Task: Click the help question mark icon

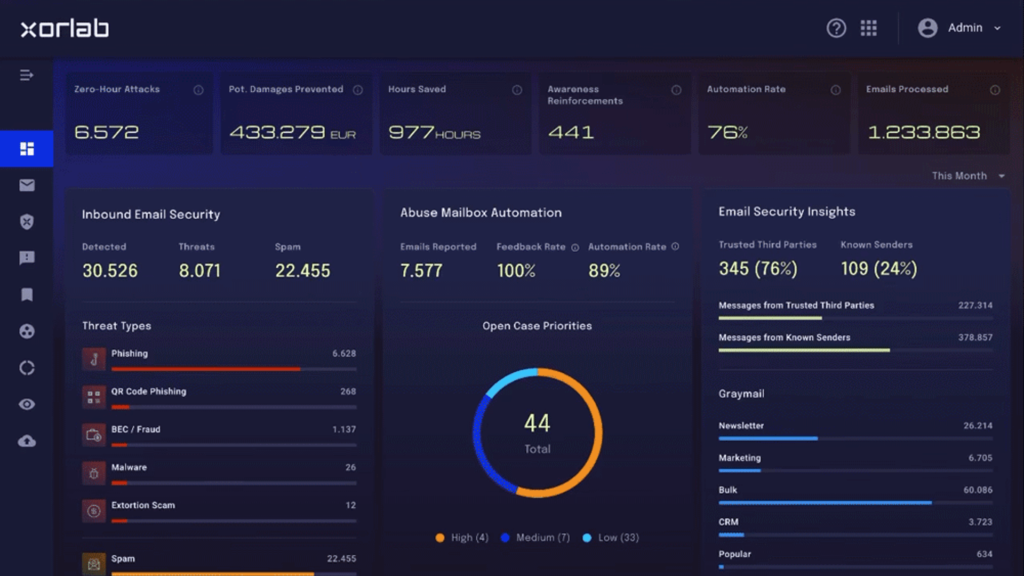Action: 836,28
